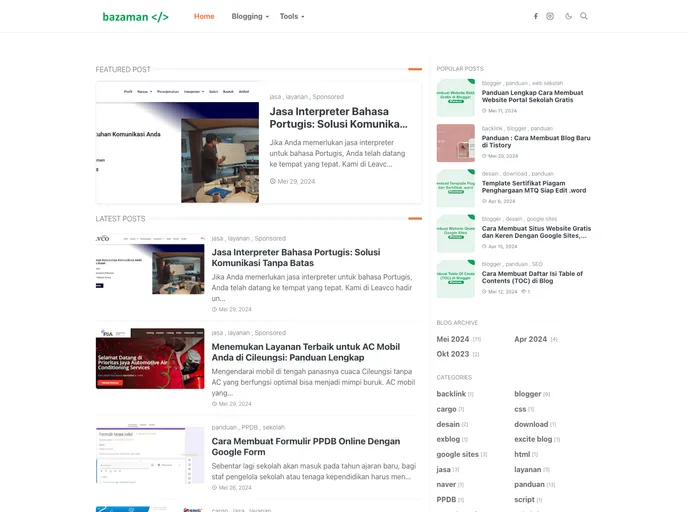Click the search magnifier icon
The image size is (688, 512).
point(584,16)
